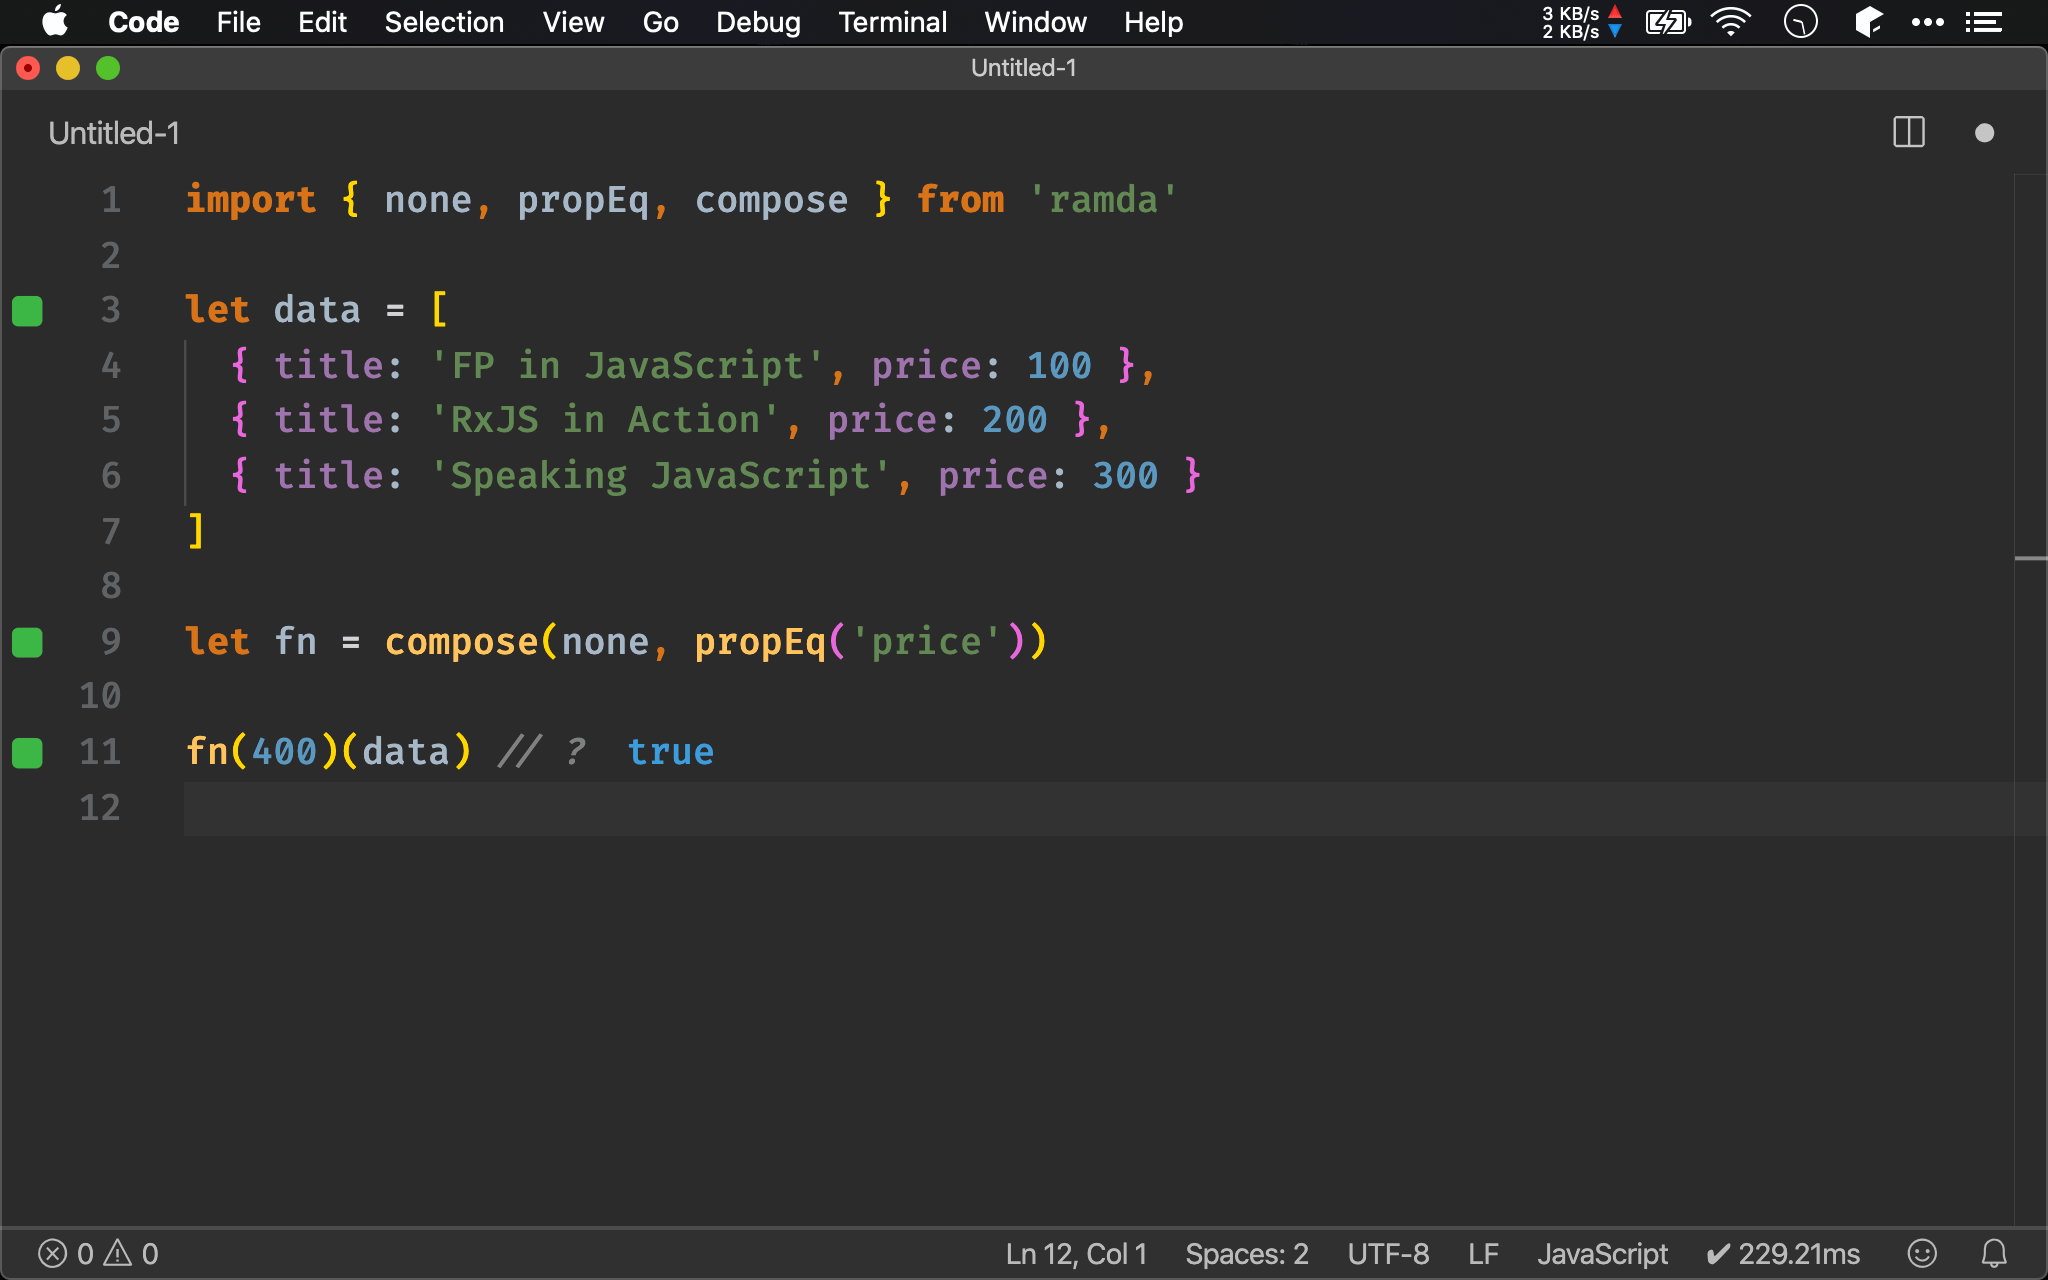Open the Wi-Fi status menu

(x=1731, y=22)
